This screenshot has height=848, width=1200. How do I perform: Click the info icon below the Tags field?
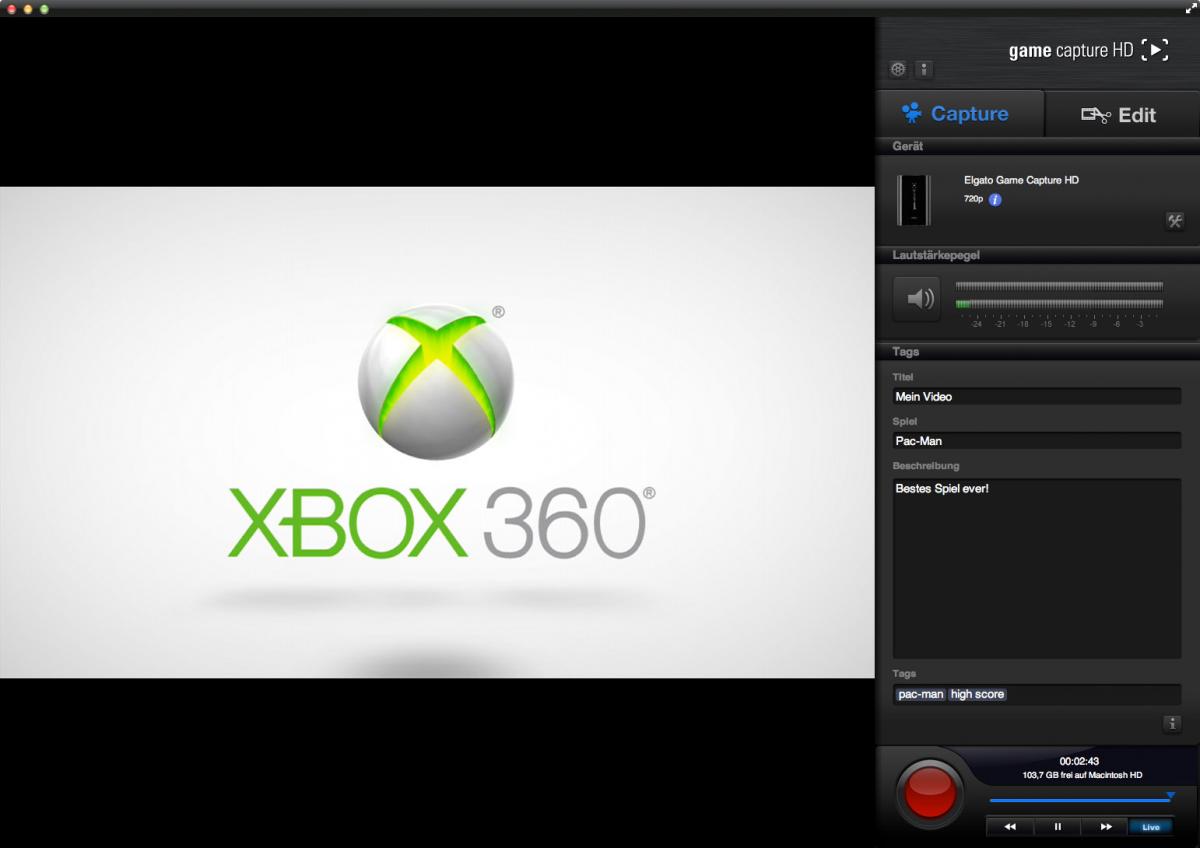[1173, 724]
